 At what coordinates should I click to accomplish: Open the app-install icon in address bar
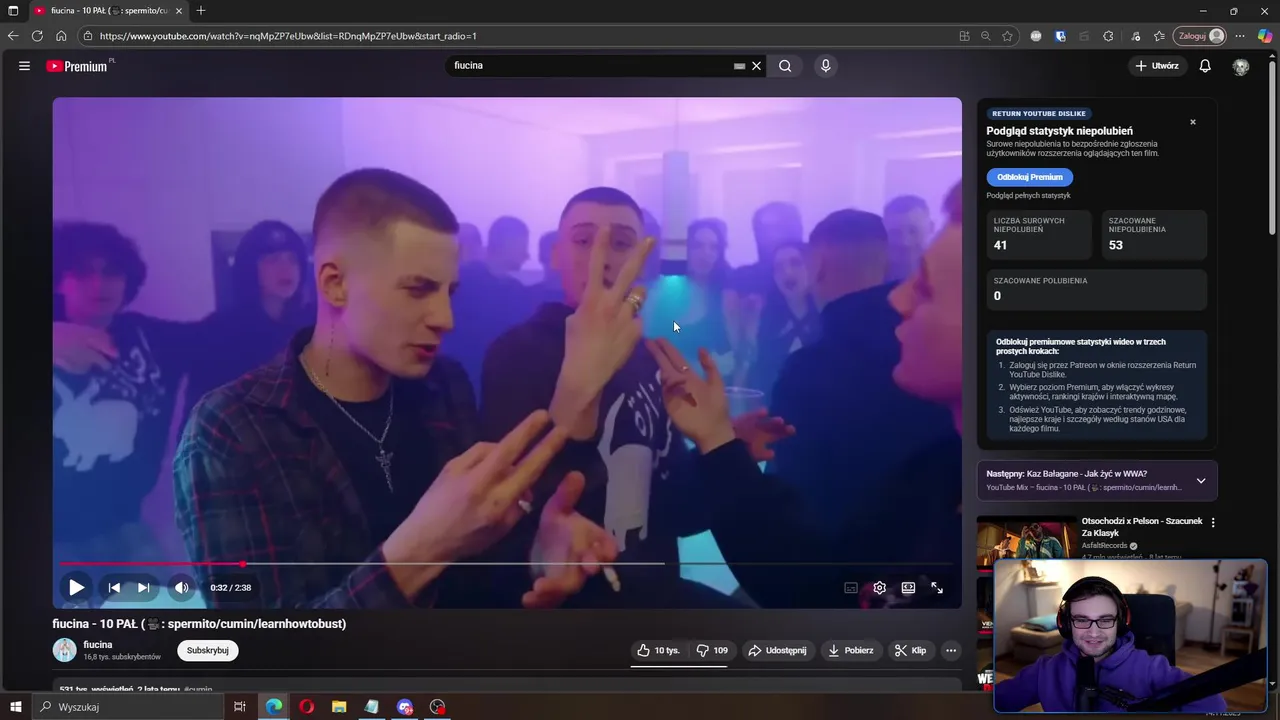[964, 36]
